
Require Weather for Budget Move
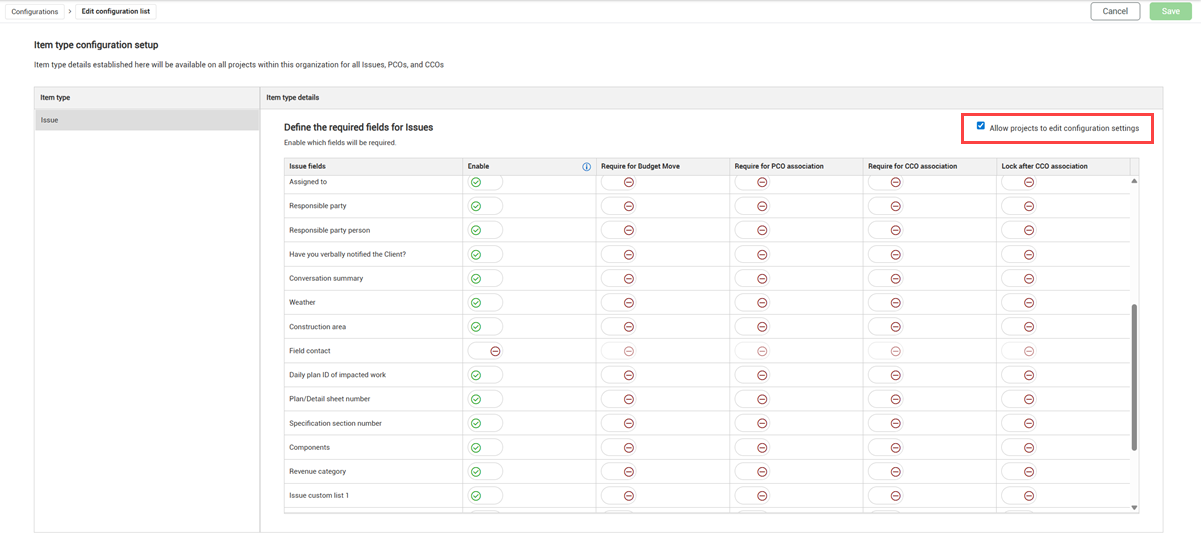(x=619, y=303)
